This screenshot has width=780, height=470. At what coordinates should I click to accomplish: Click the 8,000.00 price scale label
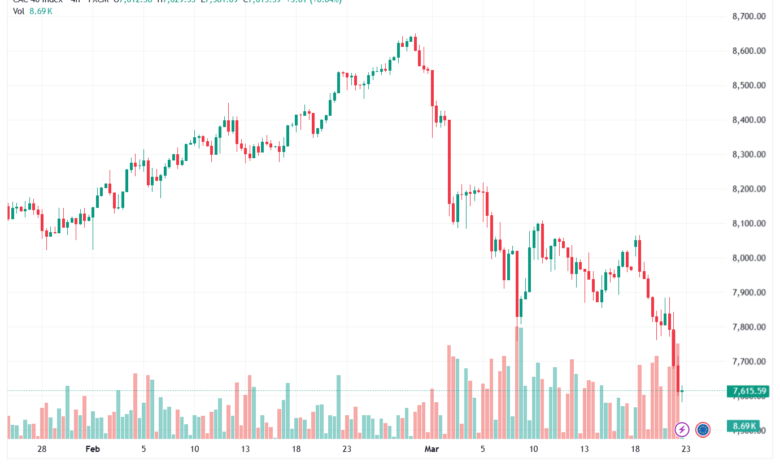(x=749, y=258)
